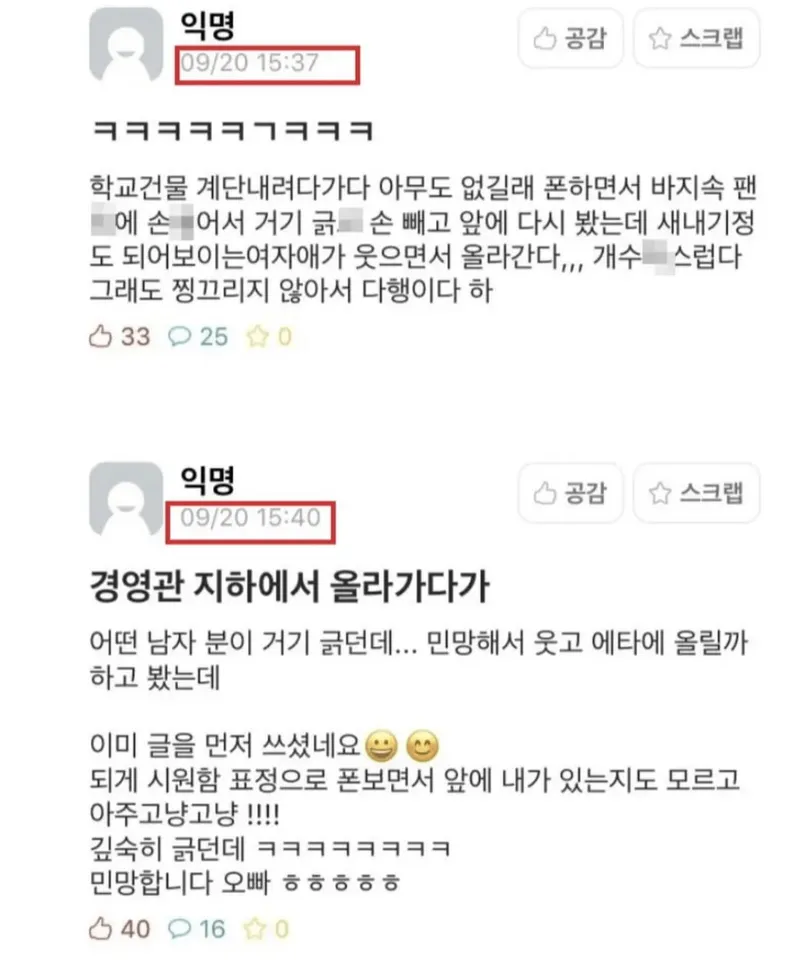Tap thumbs-up icon showing 40 likes
Screen dimensions: 800x972
click(100, 929)
